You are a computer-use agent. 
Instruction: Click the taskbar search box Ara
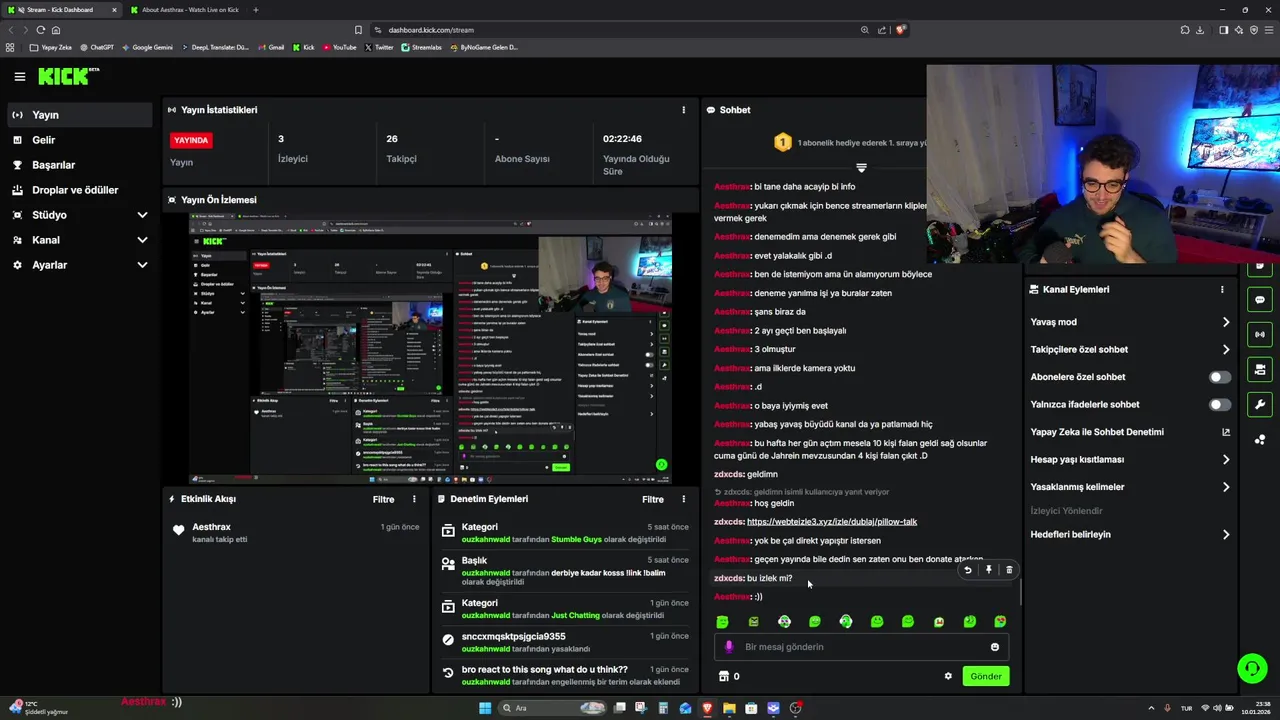(553, 708)
